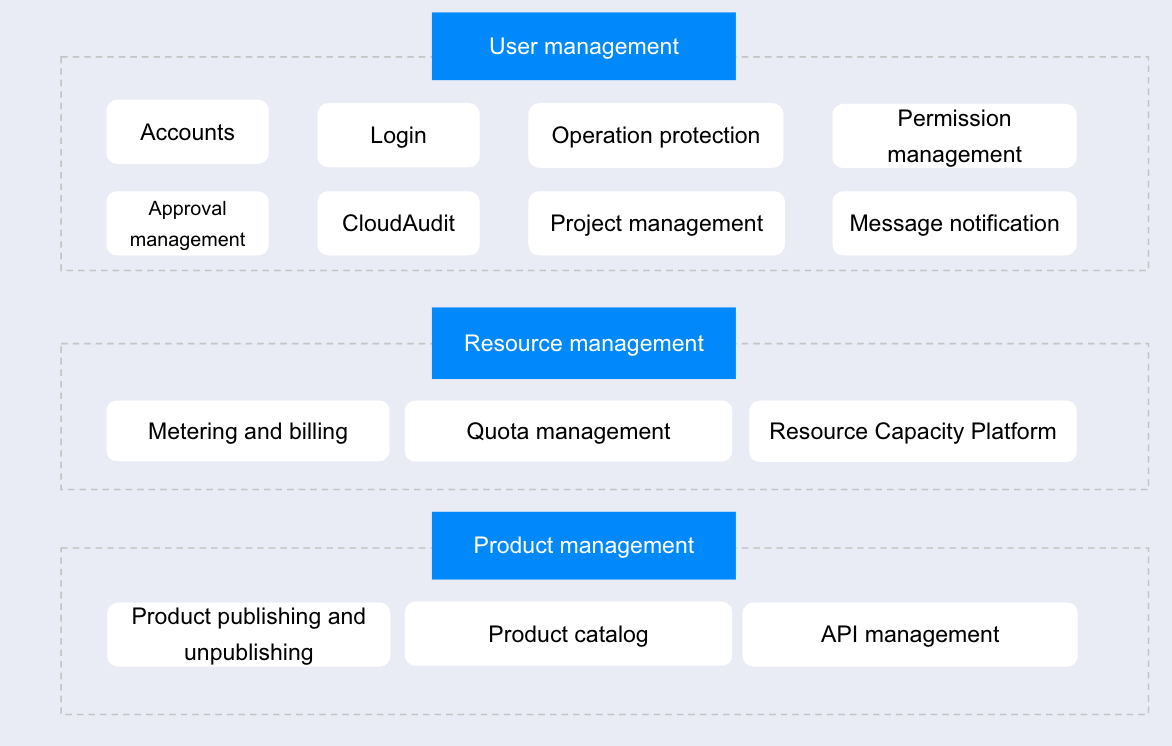Click Operation protection box
Viewport: 1172px width, 746px height.
[656, 135]
